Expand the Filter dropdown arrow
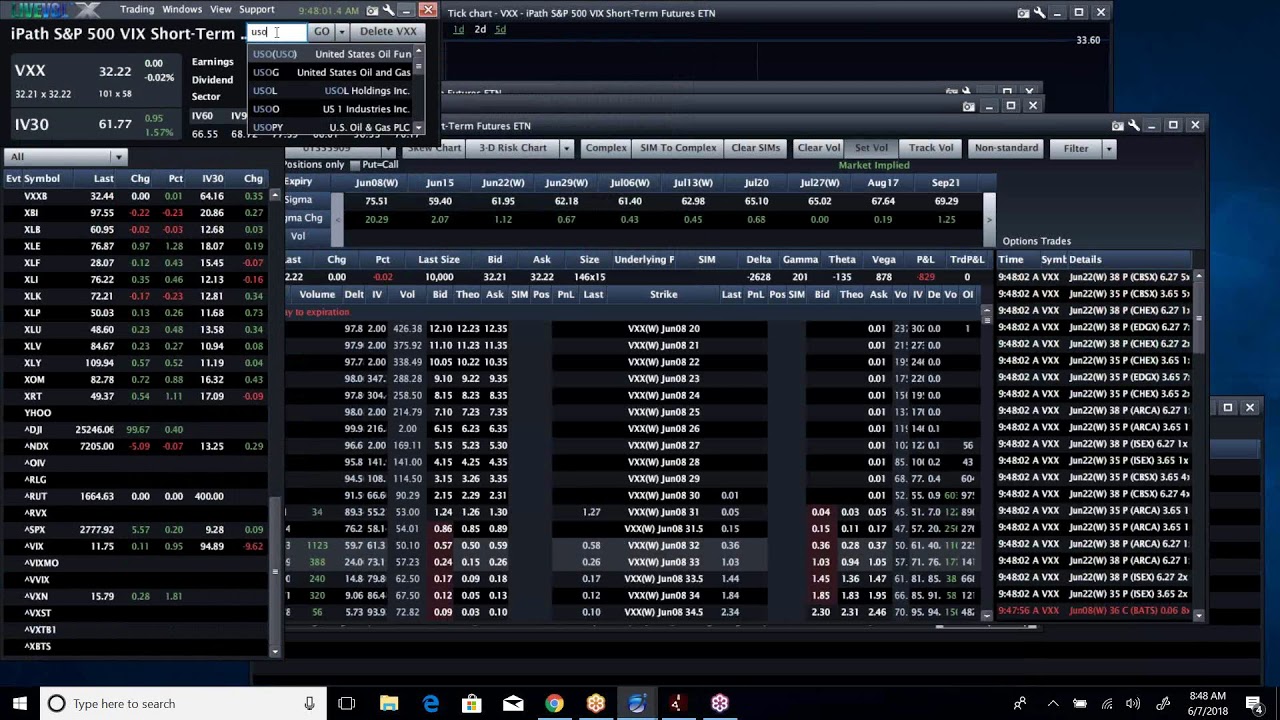This screenshot has height=720, width=1280. coord(1108,148)
